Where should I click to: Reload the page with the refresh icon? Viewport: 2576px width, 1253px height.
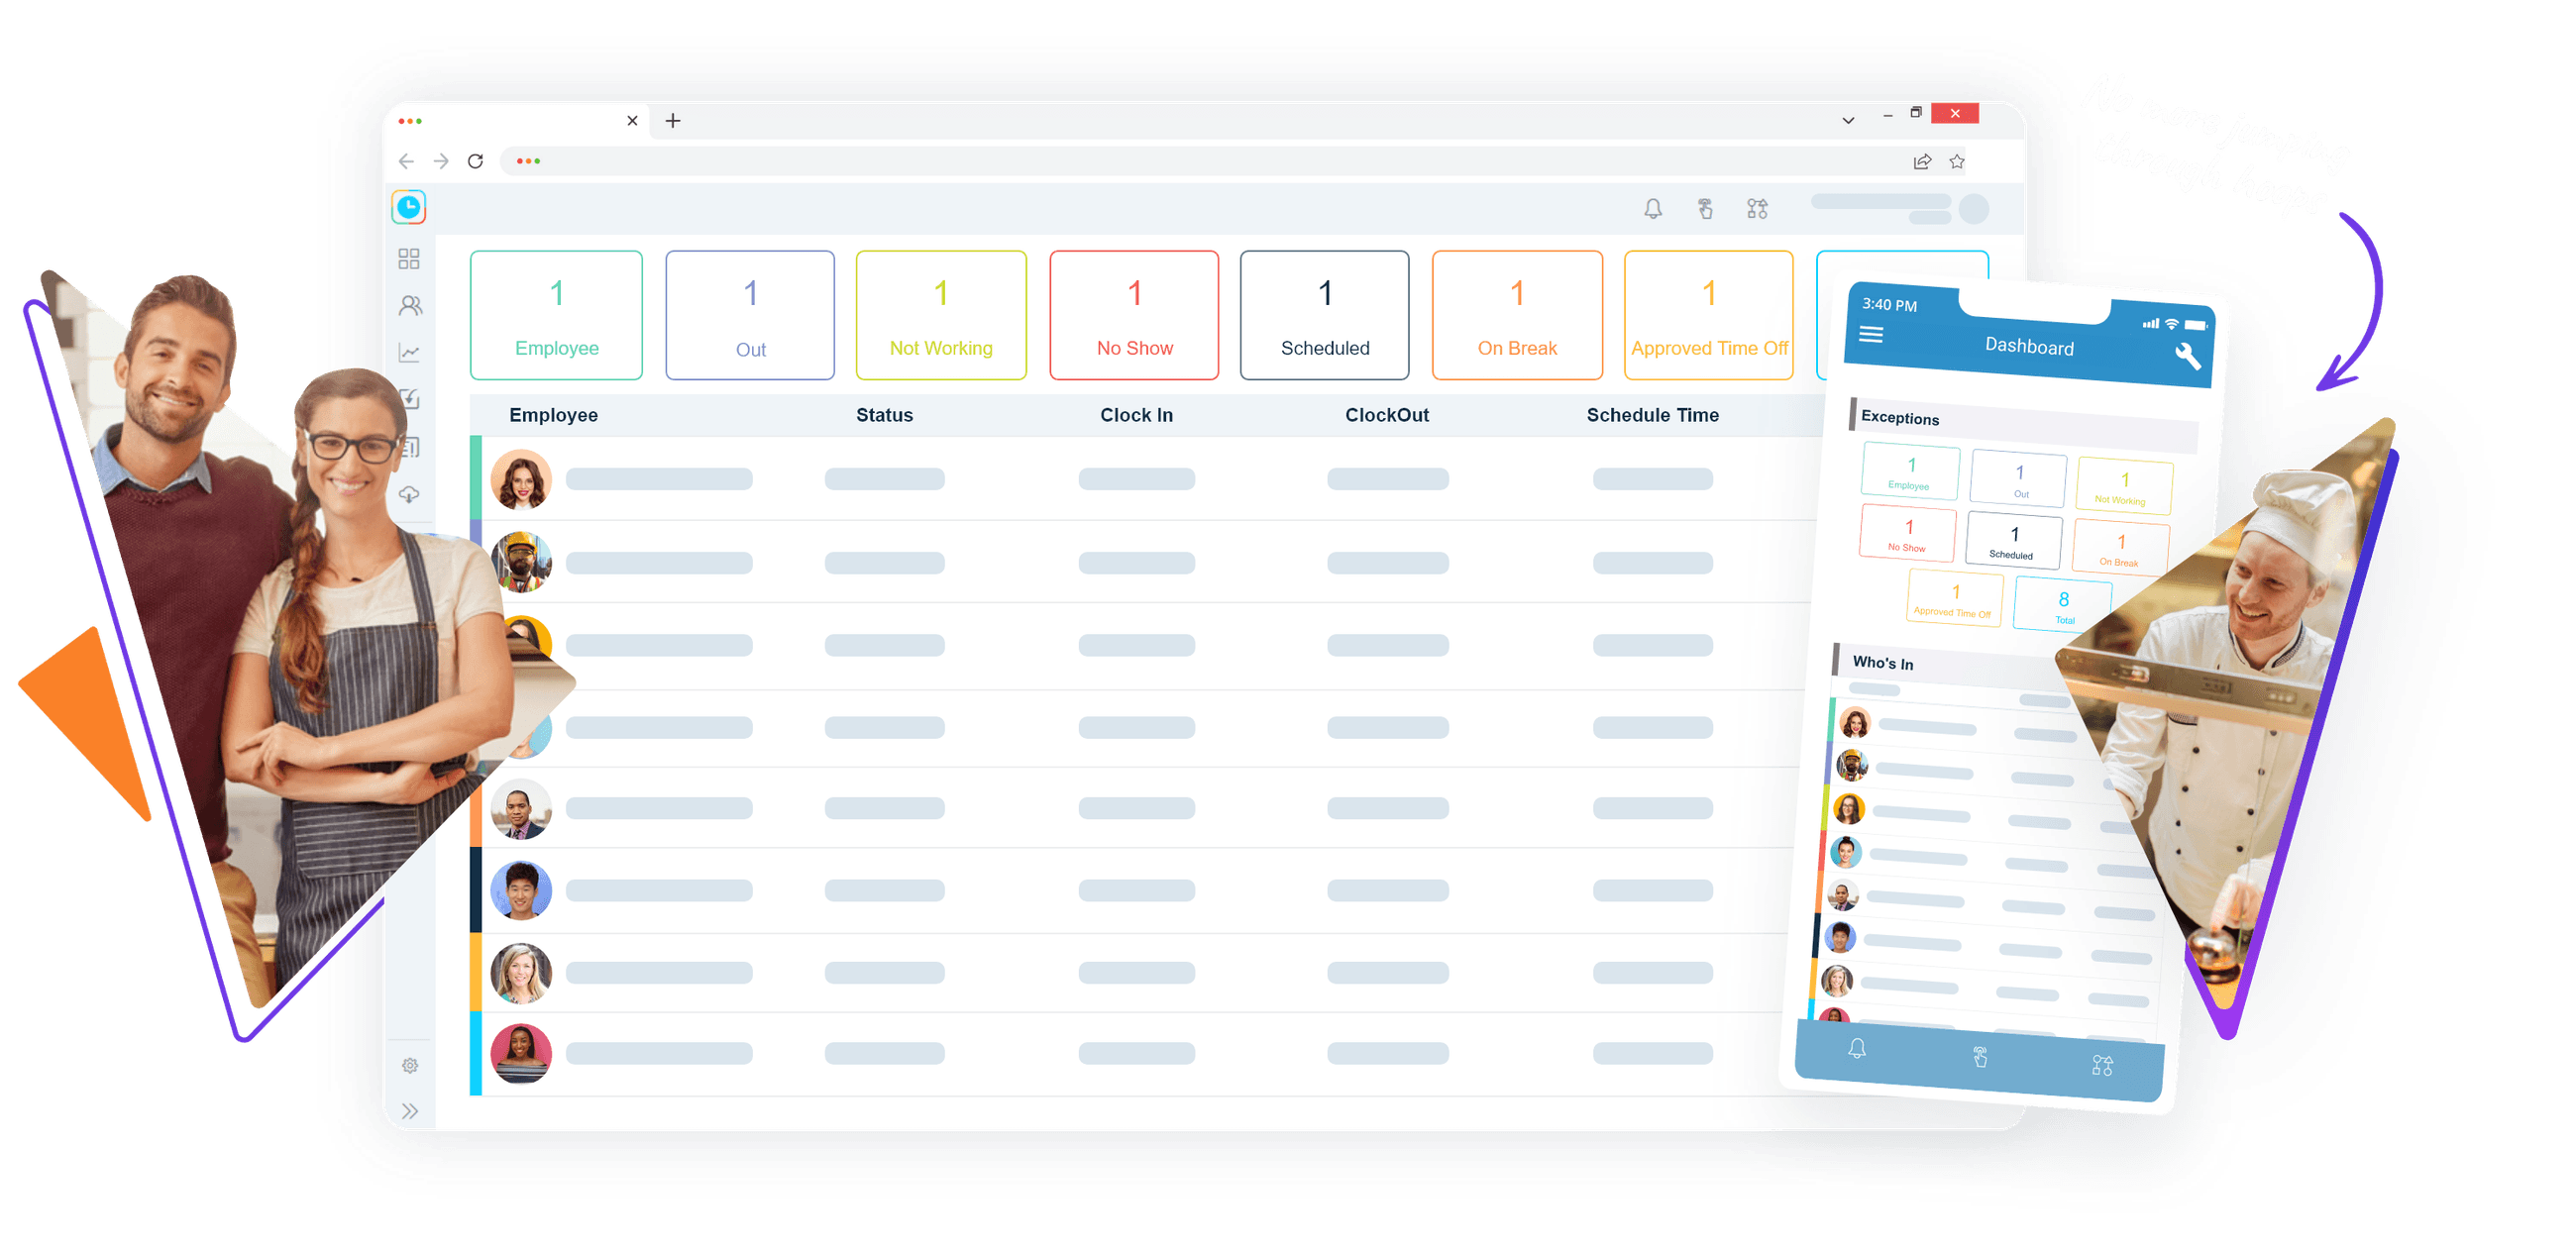point(475,161)
